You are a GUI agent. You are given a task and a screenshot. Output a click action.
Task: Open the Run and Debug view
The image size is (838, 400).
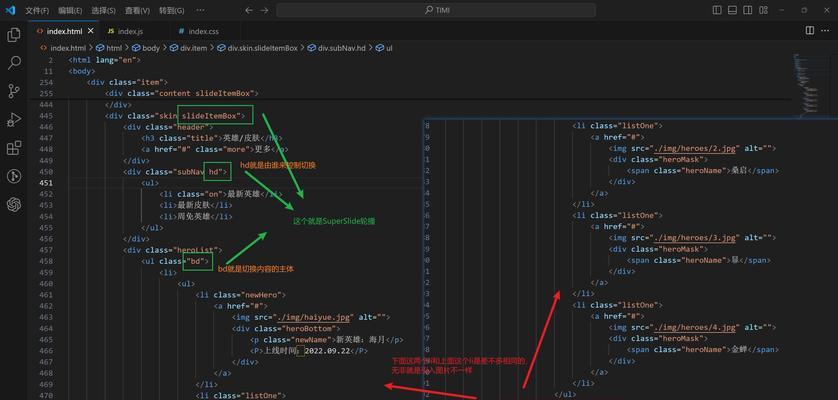tap(14, 120)
